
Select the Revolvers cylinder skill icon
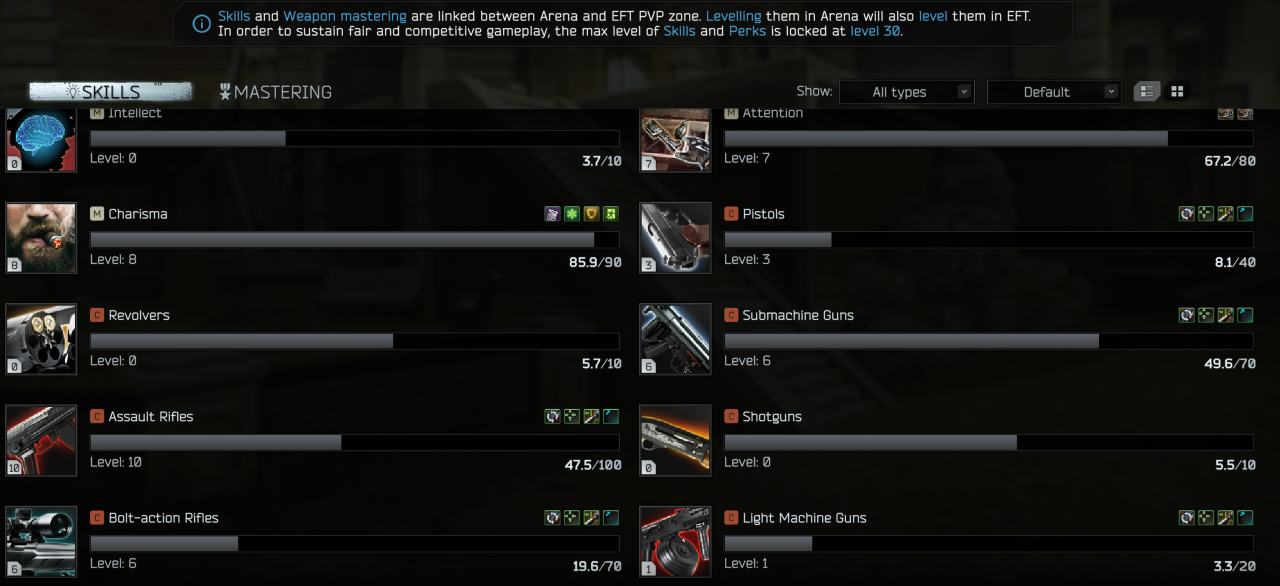tap(41, 339)
